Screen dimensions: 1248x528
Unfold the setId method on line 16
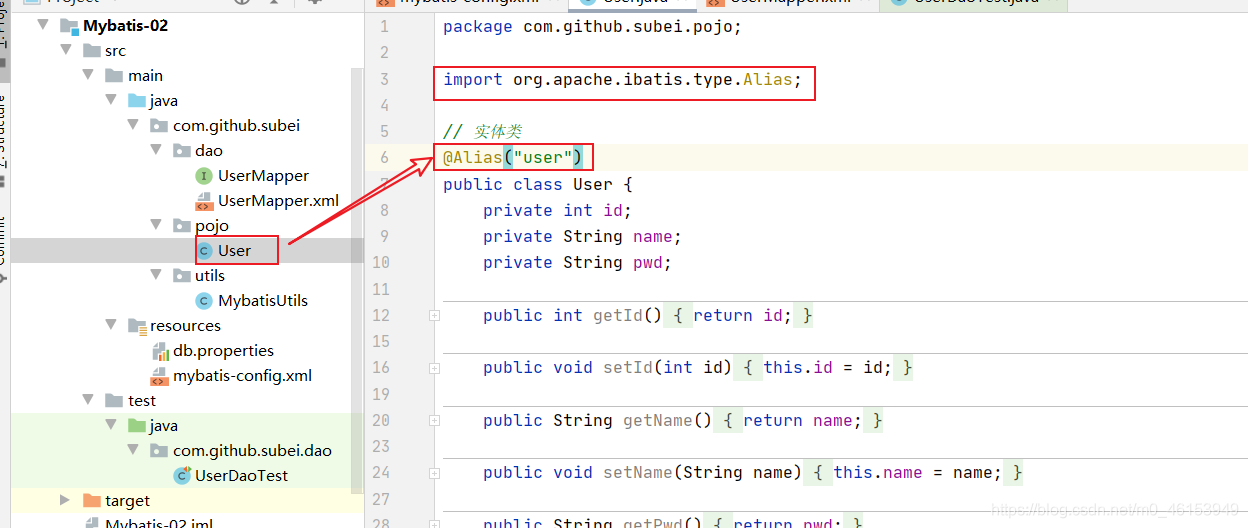(x=434, y=368)
